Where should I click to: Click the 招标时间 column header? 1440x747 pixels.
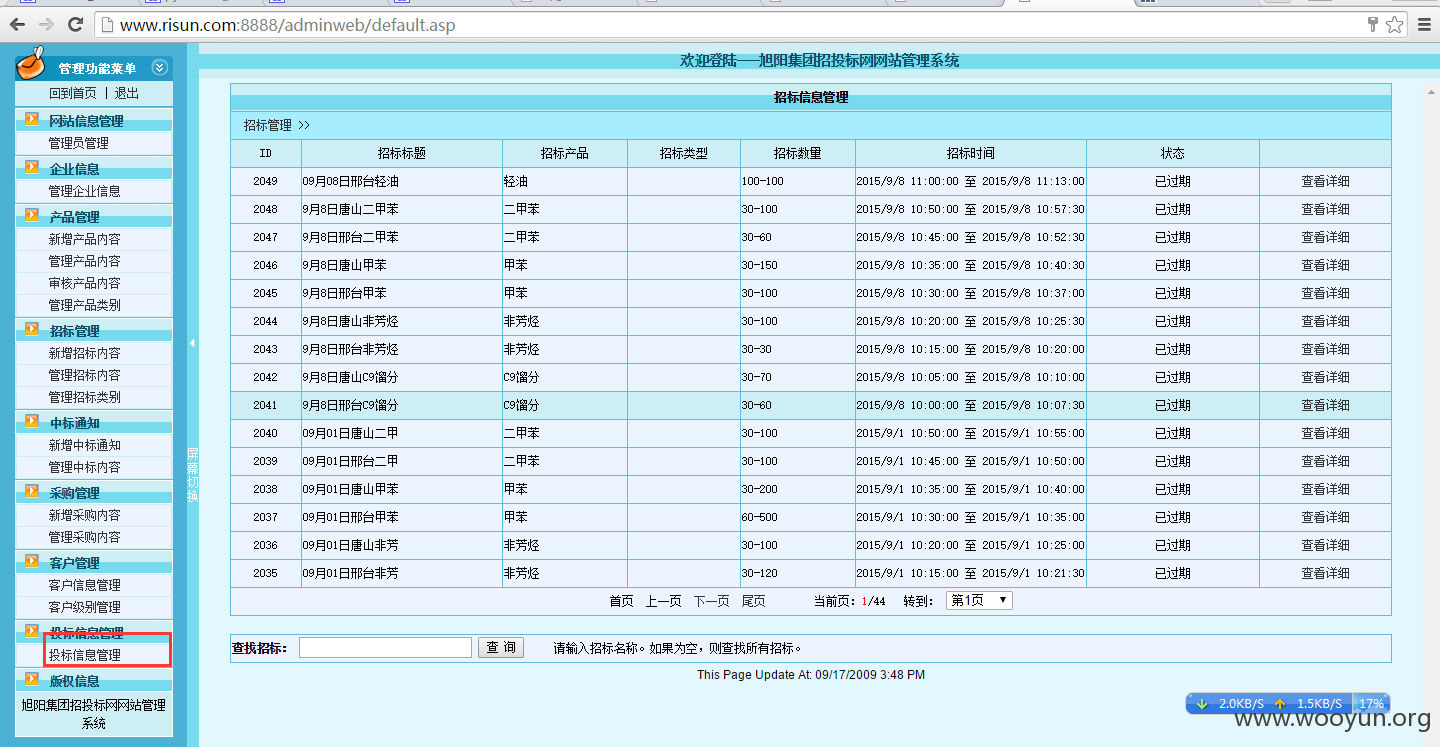point(971,153)
